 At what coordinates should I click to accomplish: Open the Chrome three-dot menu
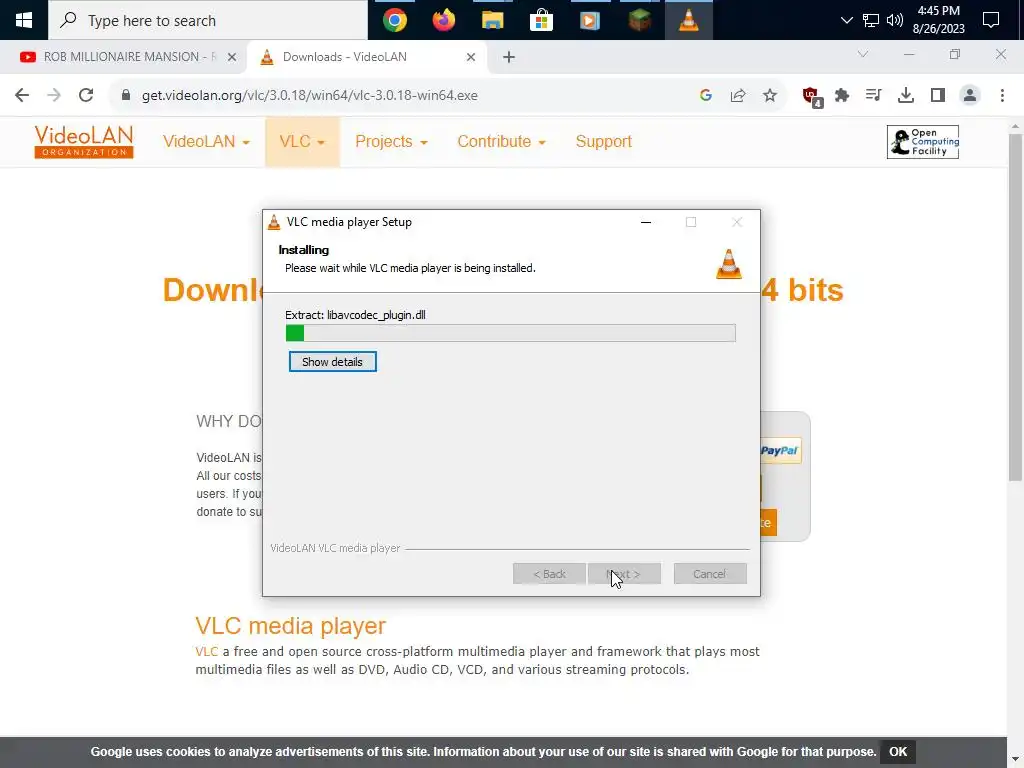click(x=1002, y=95)
